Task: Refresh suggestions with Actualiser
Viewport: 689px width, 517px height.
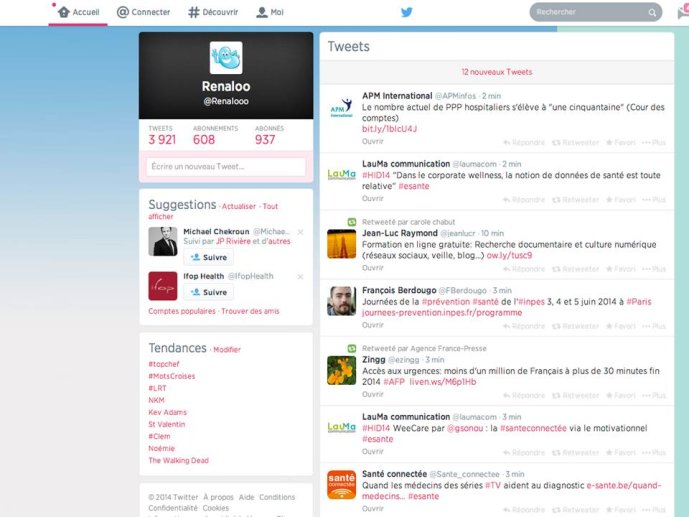Action: click(239, 206)
